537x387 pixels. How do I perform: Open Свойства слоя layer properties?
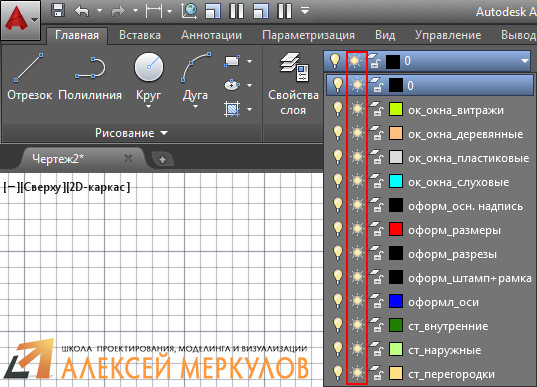pyautogui.click(x=294, y=84)
